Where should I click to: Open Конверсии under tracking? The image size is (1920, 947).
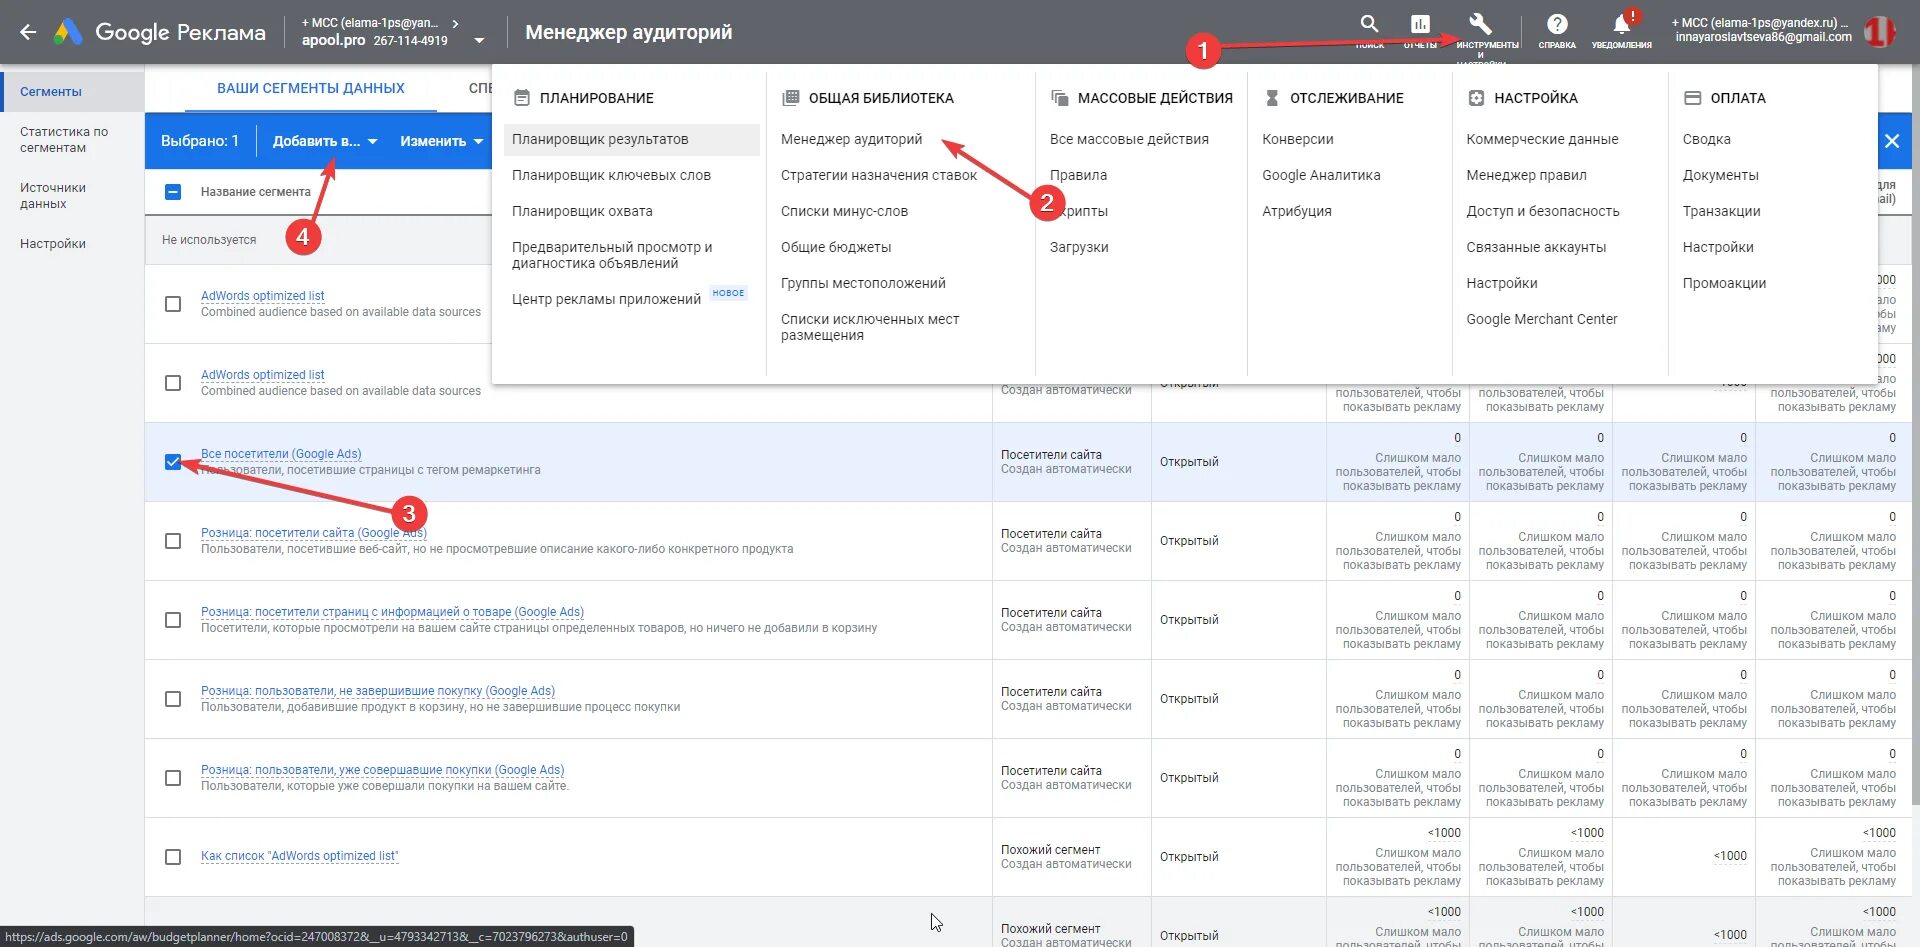pyautogui.click(x=1298, y=139)
